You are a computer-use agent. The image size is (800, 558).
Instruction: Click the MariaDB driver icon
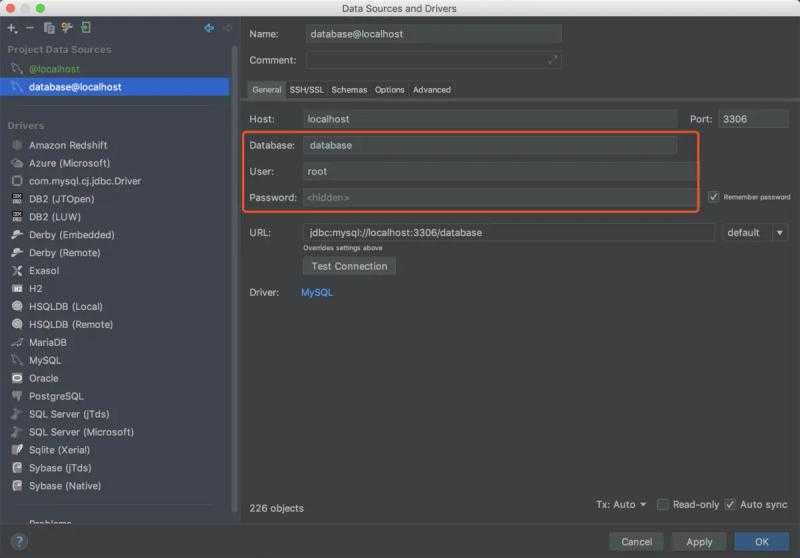(x=17, y=342)
